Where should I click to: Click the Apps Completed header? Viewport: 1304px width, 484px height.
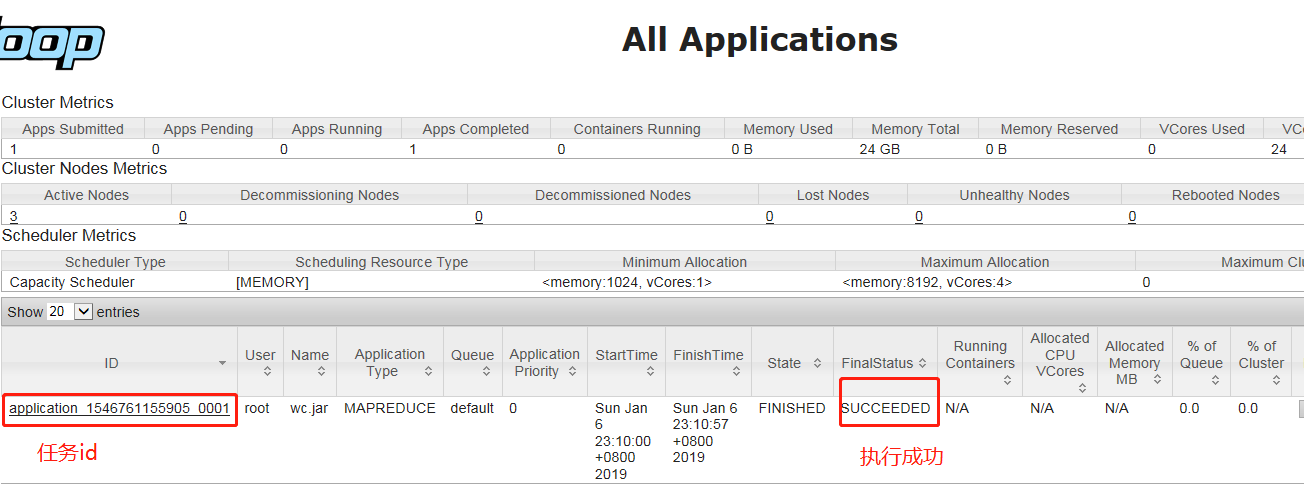click(476, 129)
